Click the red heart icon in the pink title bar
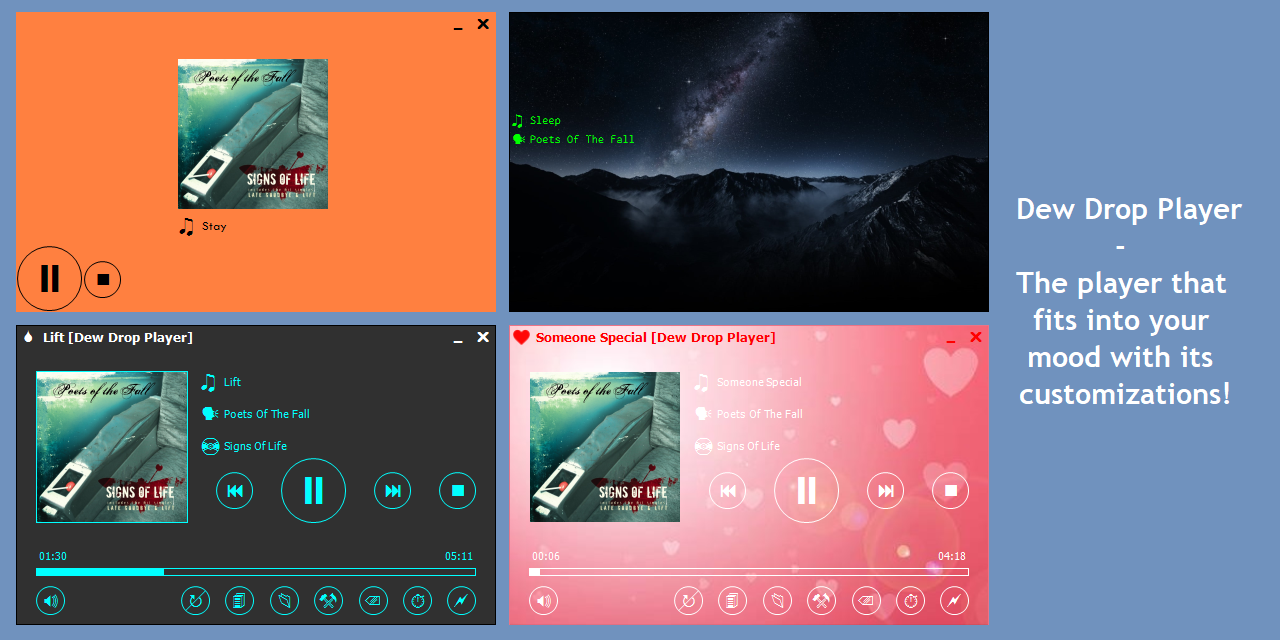This screenshot has width=1280, height=640. click(521, 337)
